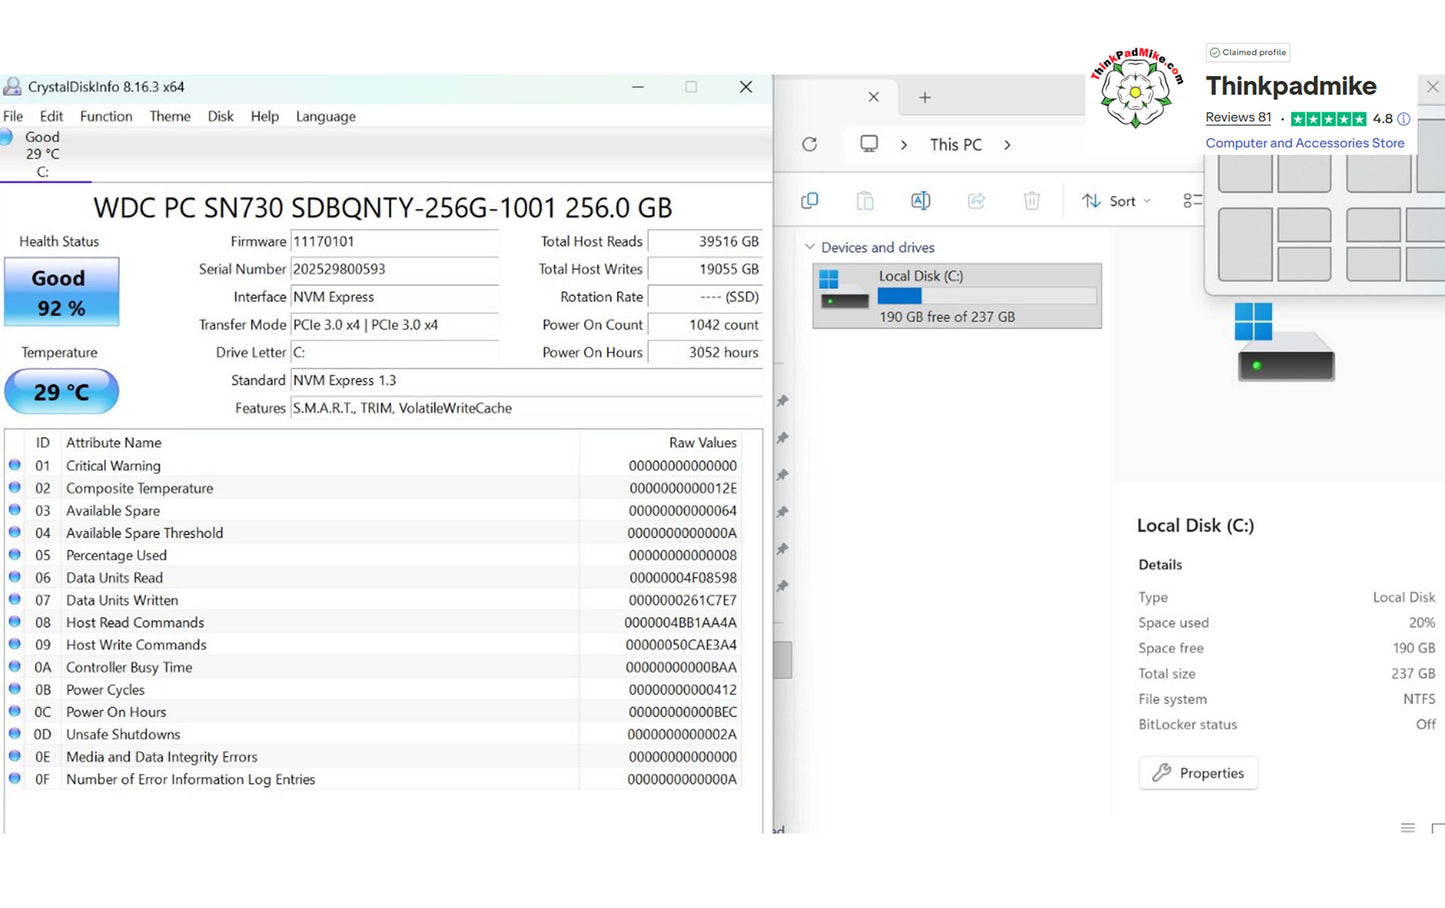1445x908 pixels.
Task: Click the chevron before This PC breadcrumb
Action: coord(904,145)
